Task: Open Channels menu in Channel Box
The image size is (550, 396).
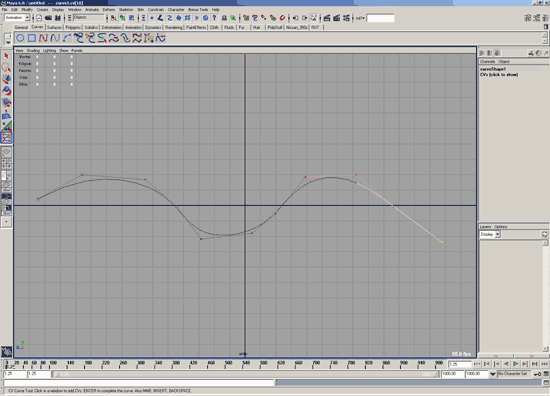Action: 487,61
